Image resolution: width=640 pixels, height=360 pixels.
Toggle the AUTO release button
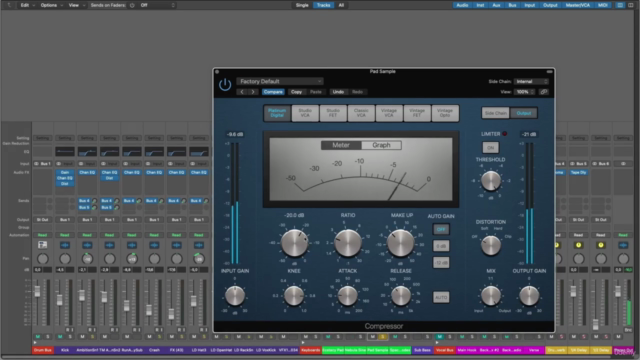tap(441, 298)
